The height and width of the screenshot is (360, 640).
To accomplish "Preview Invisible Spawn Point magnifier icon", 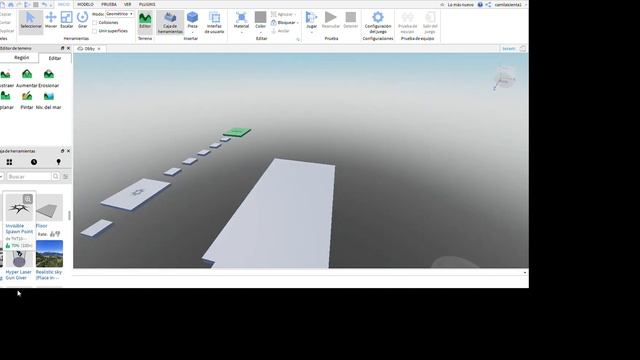I will pyautogui.click(x=28, y=199).
